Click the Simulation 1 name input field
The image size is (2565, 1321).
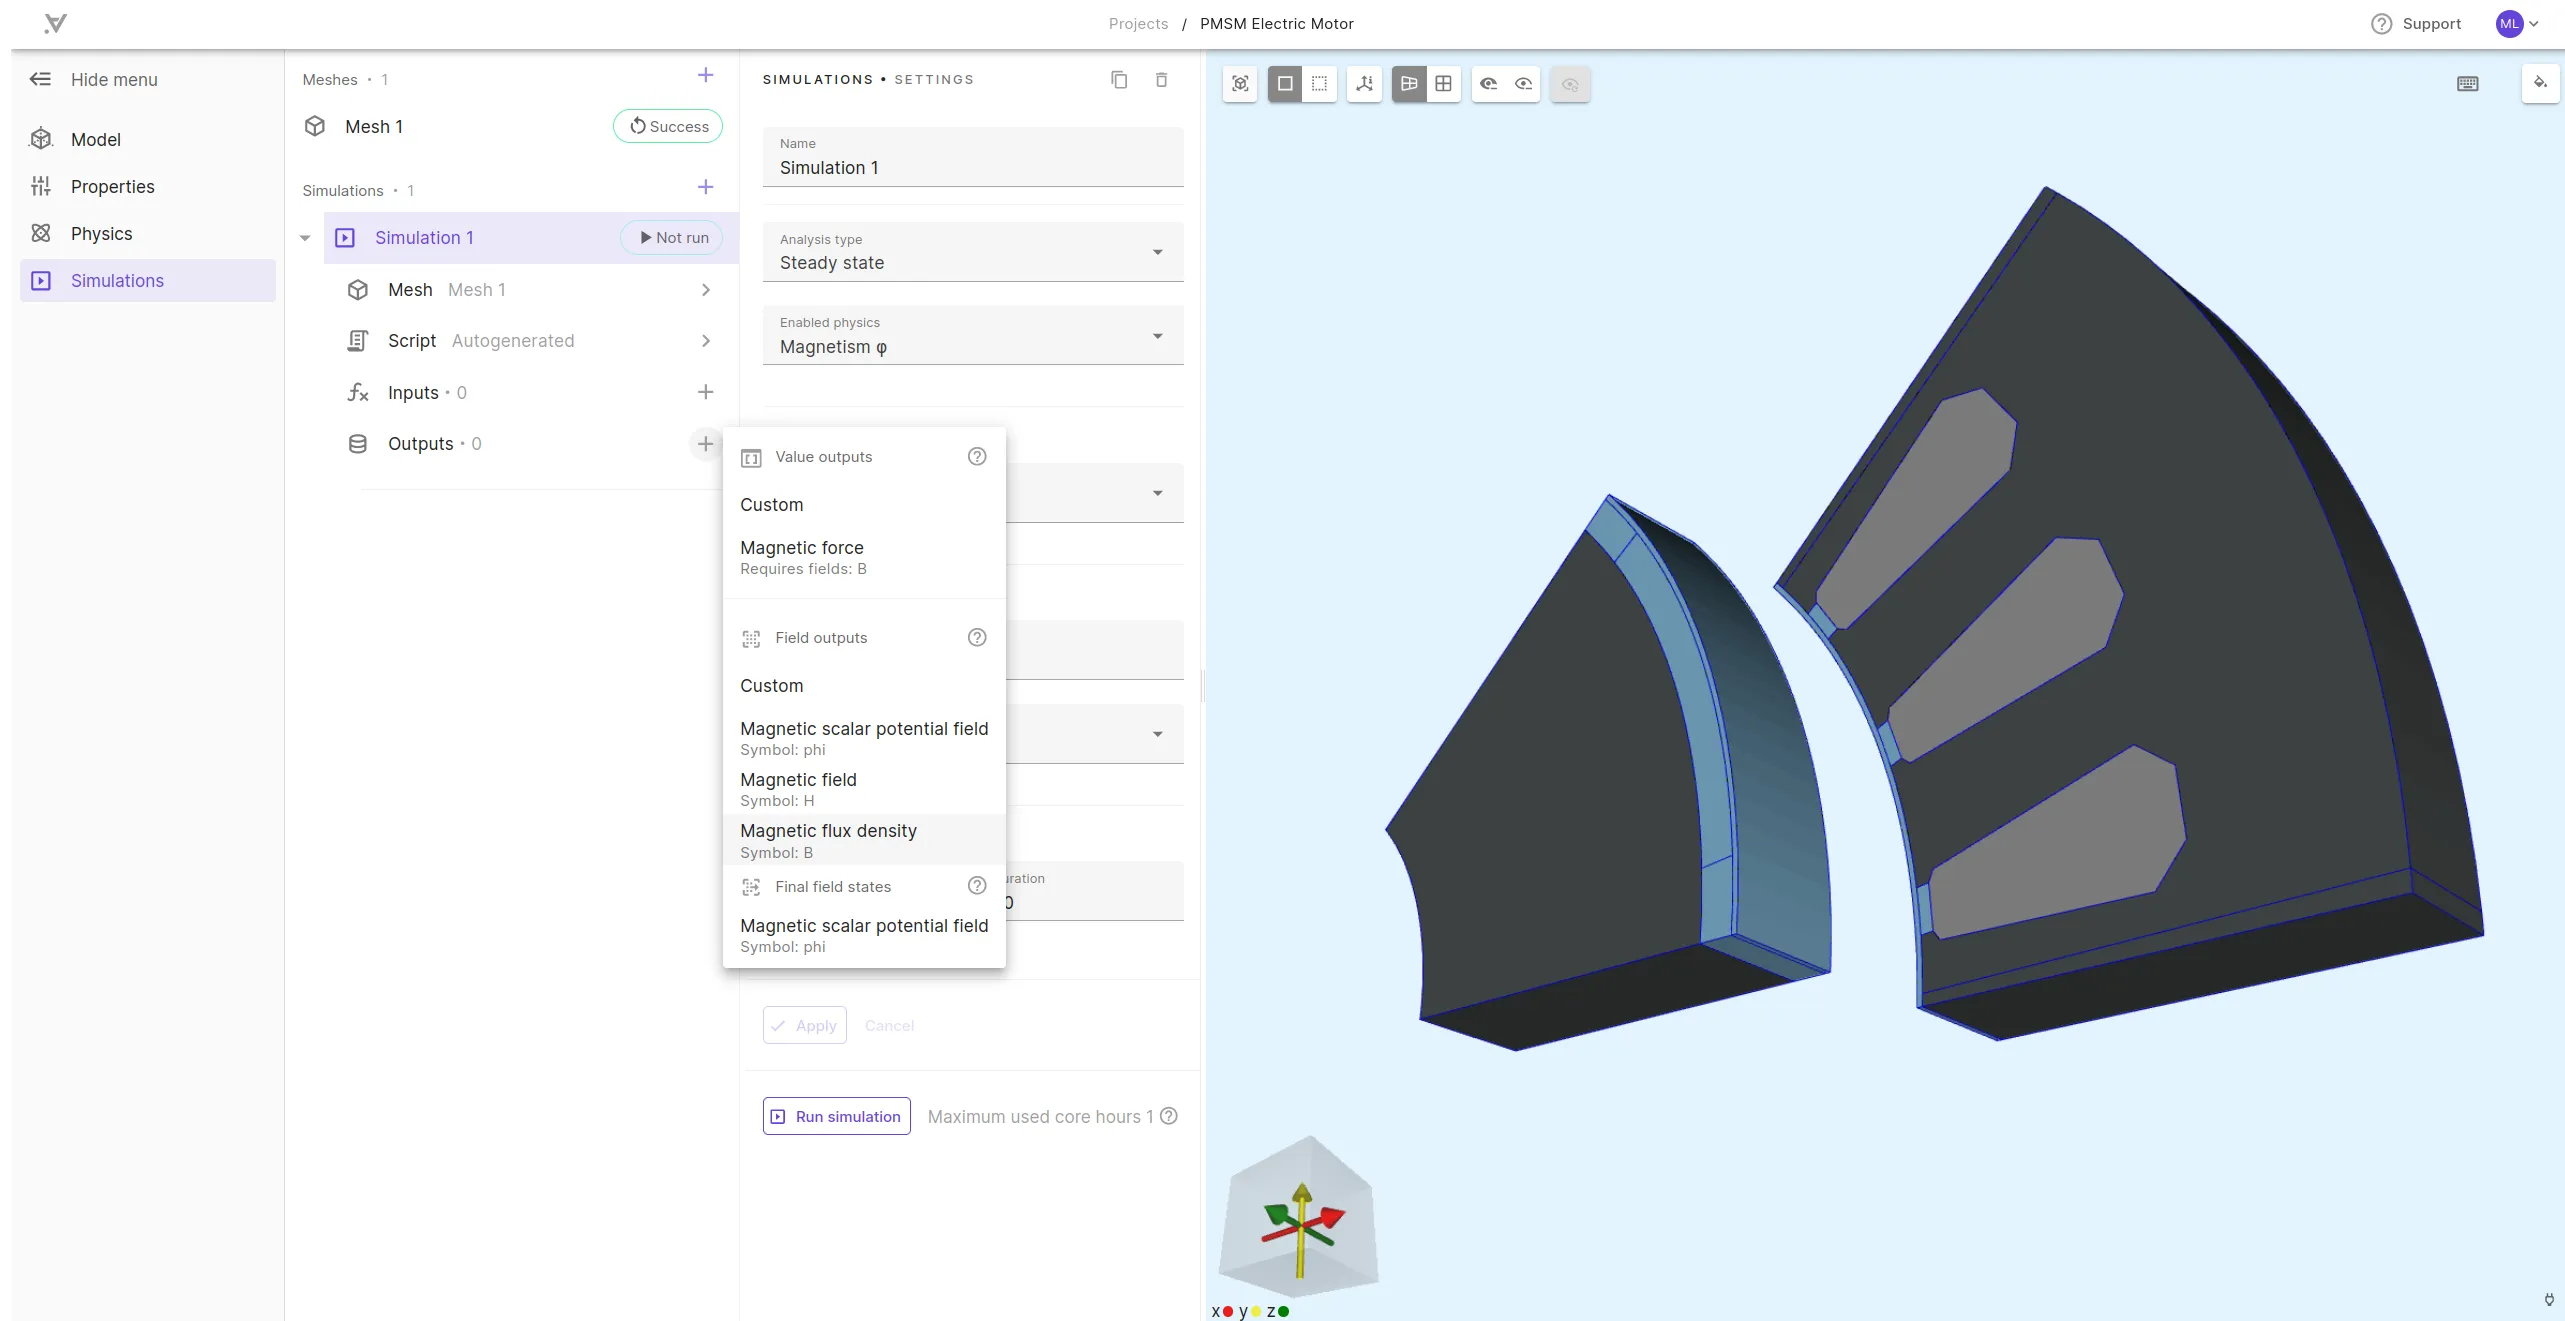pos(973,157)
